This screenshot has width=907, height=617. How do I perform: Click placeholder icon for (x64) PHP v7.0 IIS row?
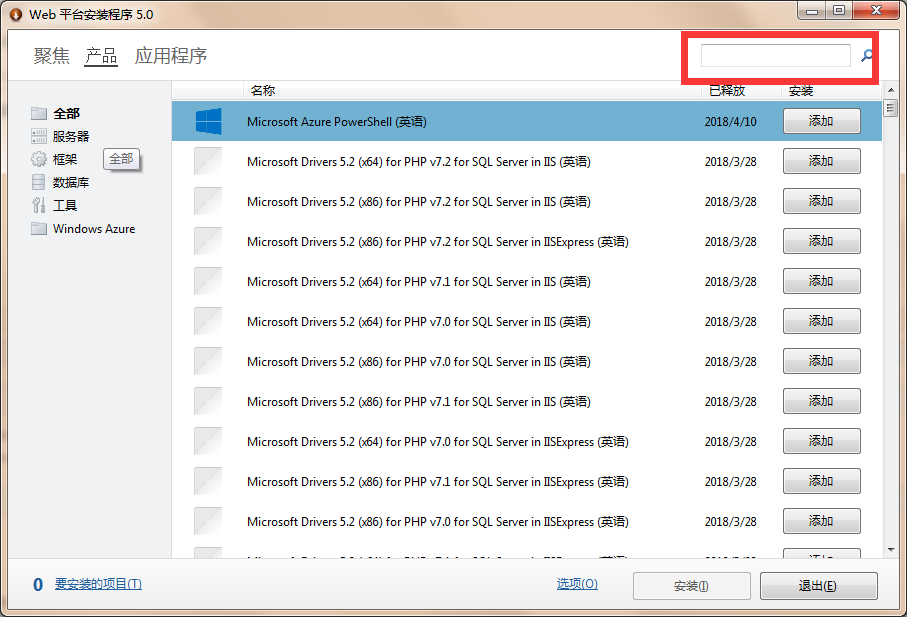pos(208,321)
